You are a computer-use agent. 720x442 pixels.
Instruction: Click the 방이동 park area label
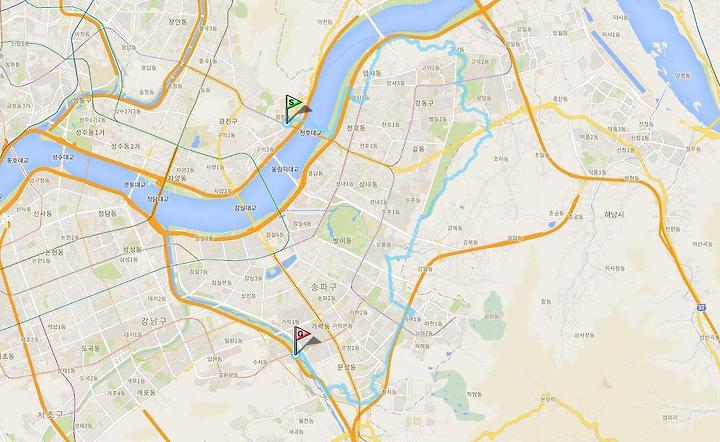point(344,239)
